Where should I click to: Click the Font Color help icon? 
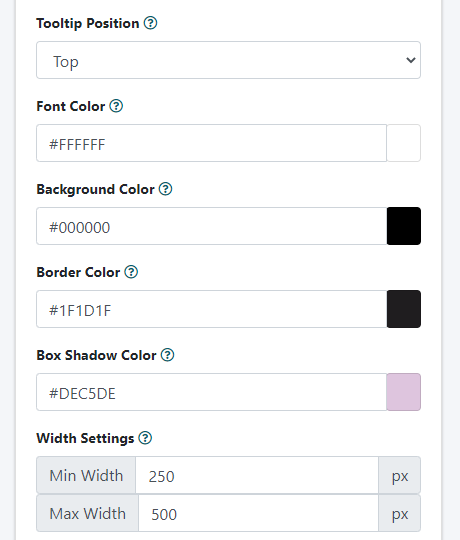(116, 106)
